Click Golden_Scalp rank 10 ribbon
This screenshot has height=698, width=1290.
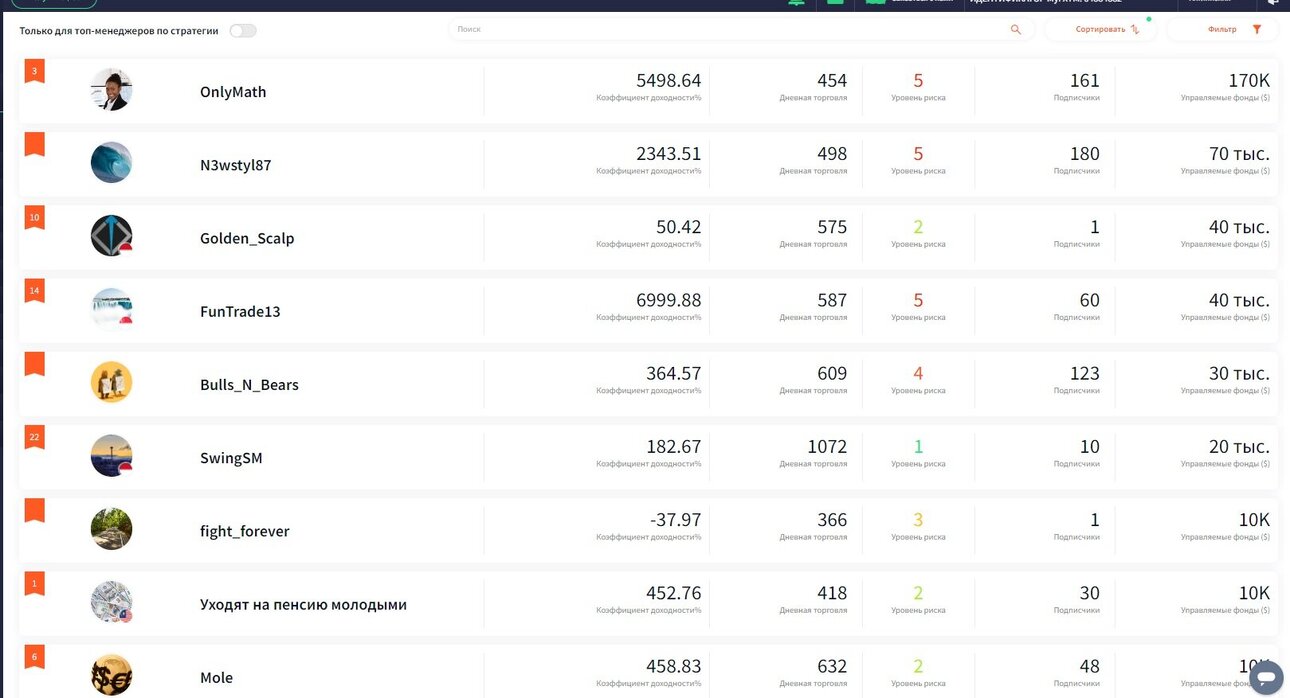point(35,217)
